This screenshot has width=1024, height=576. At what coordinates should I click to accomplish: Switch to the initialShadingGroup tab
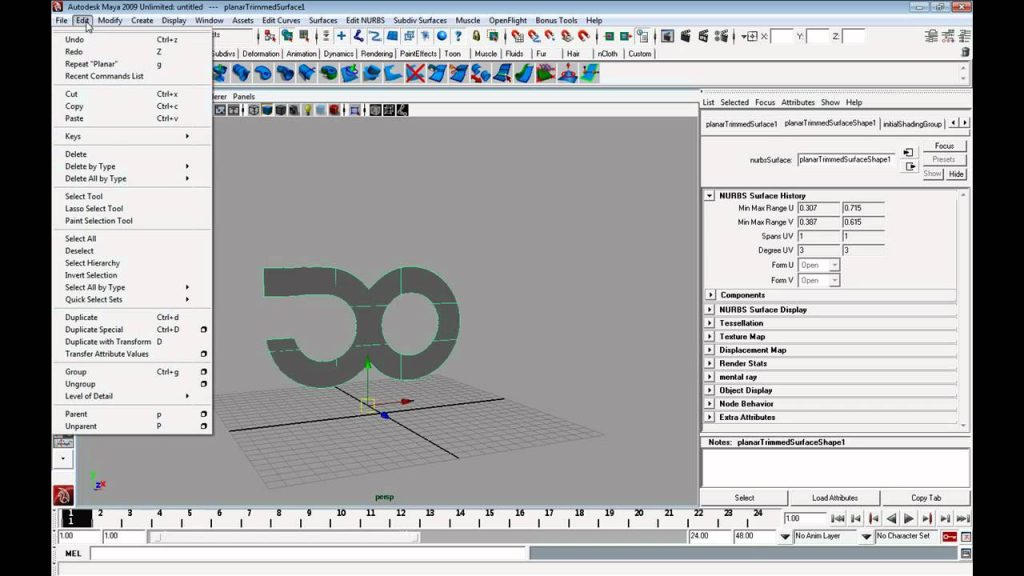tap(912, 123)
